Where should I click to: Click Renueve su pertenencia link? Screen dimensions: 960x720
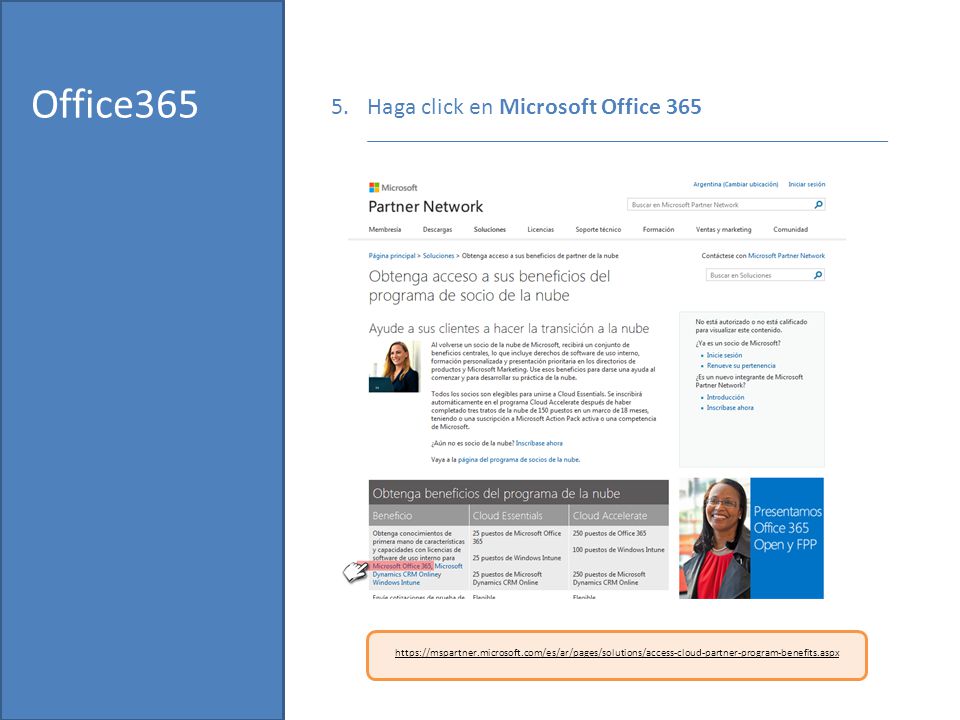click(741, 366)
